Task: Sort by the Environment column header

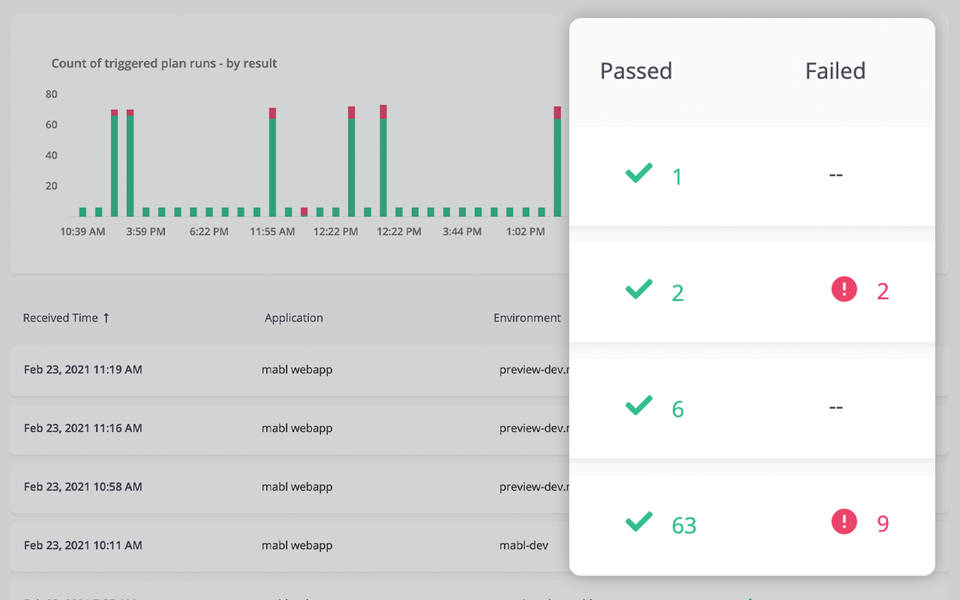Action: pyautogui.click(x=527, y=318)
